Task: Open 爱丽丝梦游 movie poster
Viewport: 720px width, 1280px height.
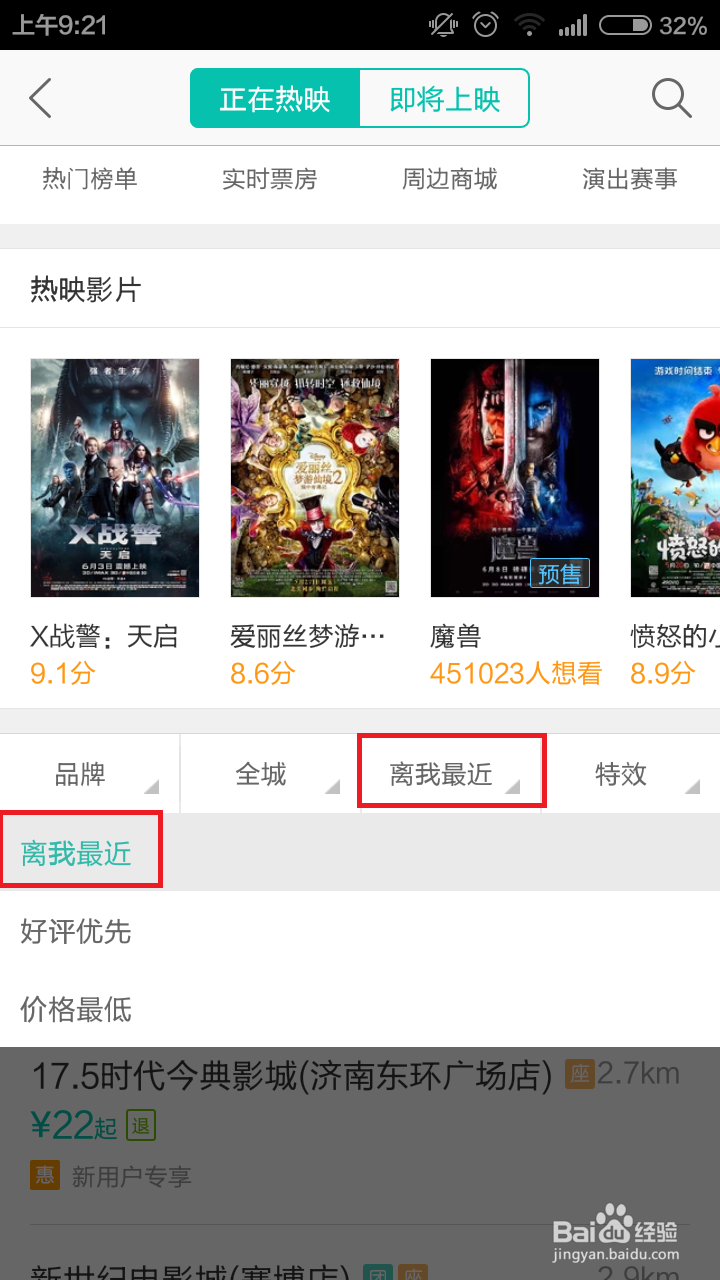Action: pyautogui.click(x=315, y=478)
